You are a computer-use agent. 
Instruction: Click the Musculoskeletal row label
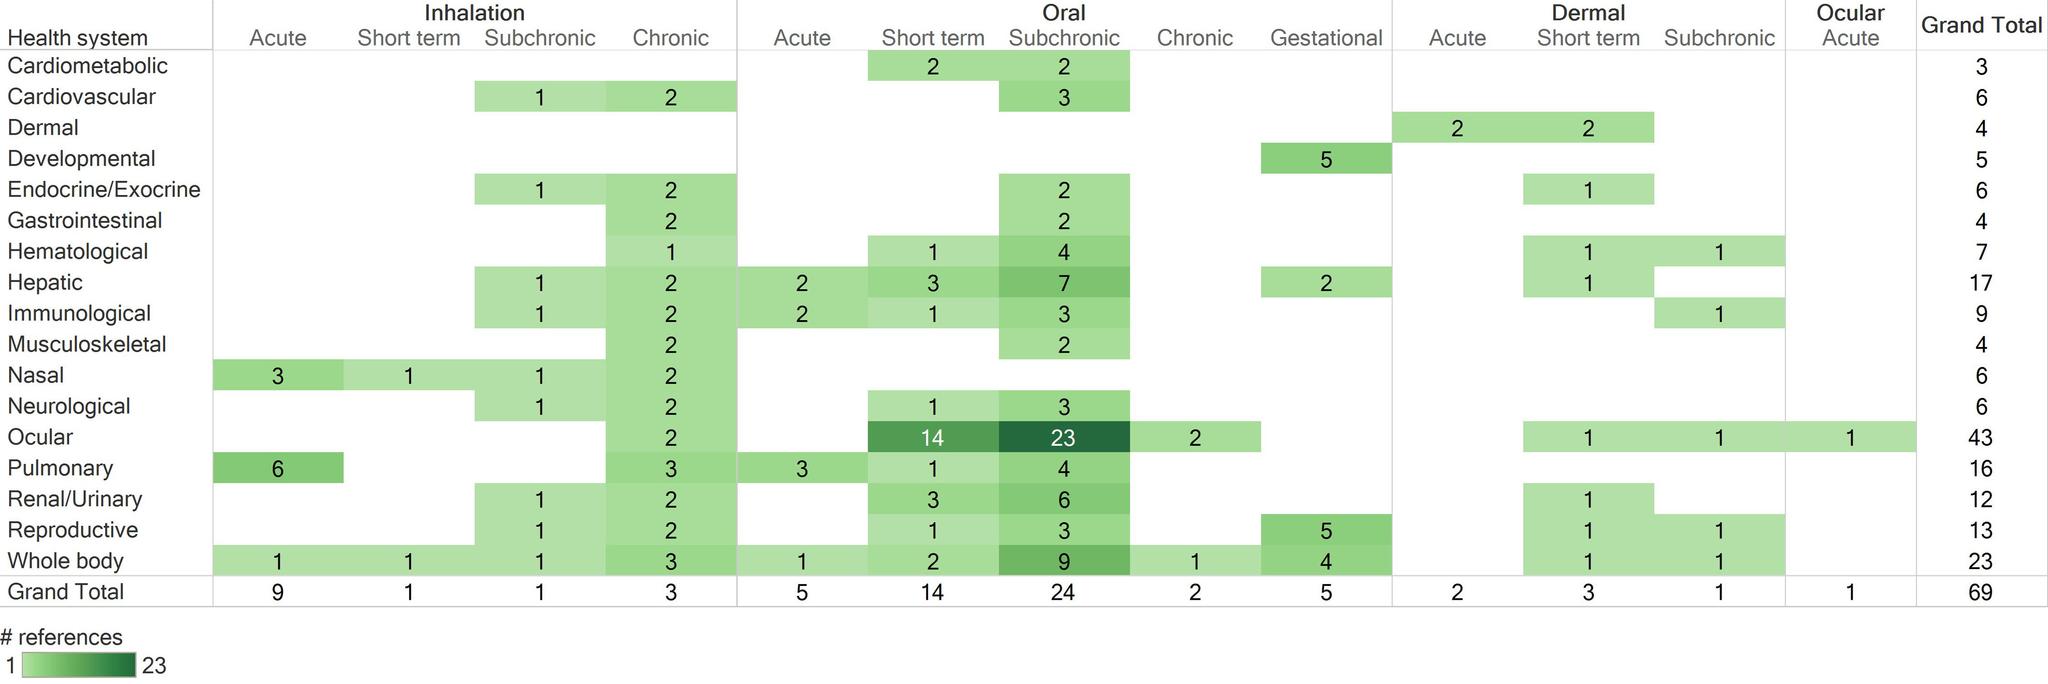coord(86,345)
